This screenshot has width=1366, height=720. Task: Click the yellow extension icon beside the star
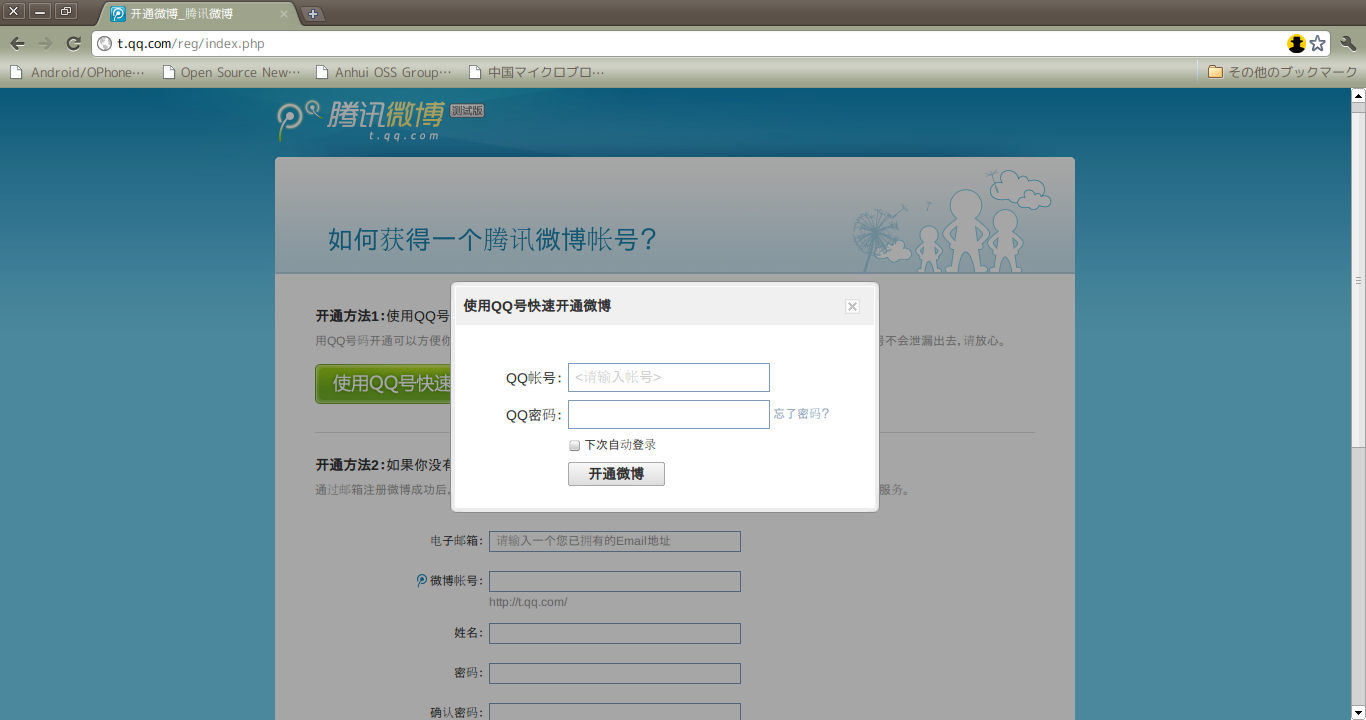[1296, 44]
